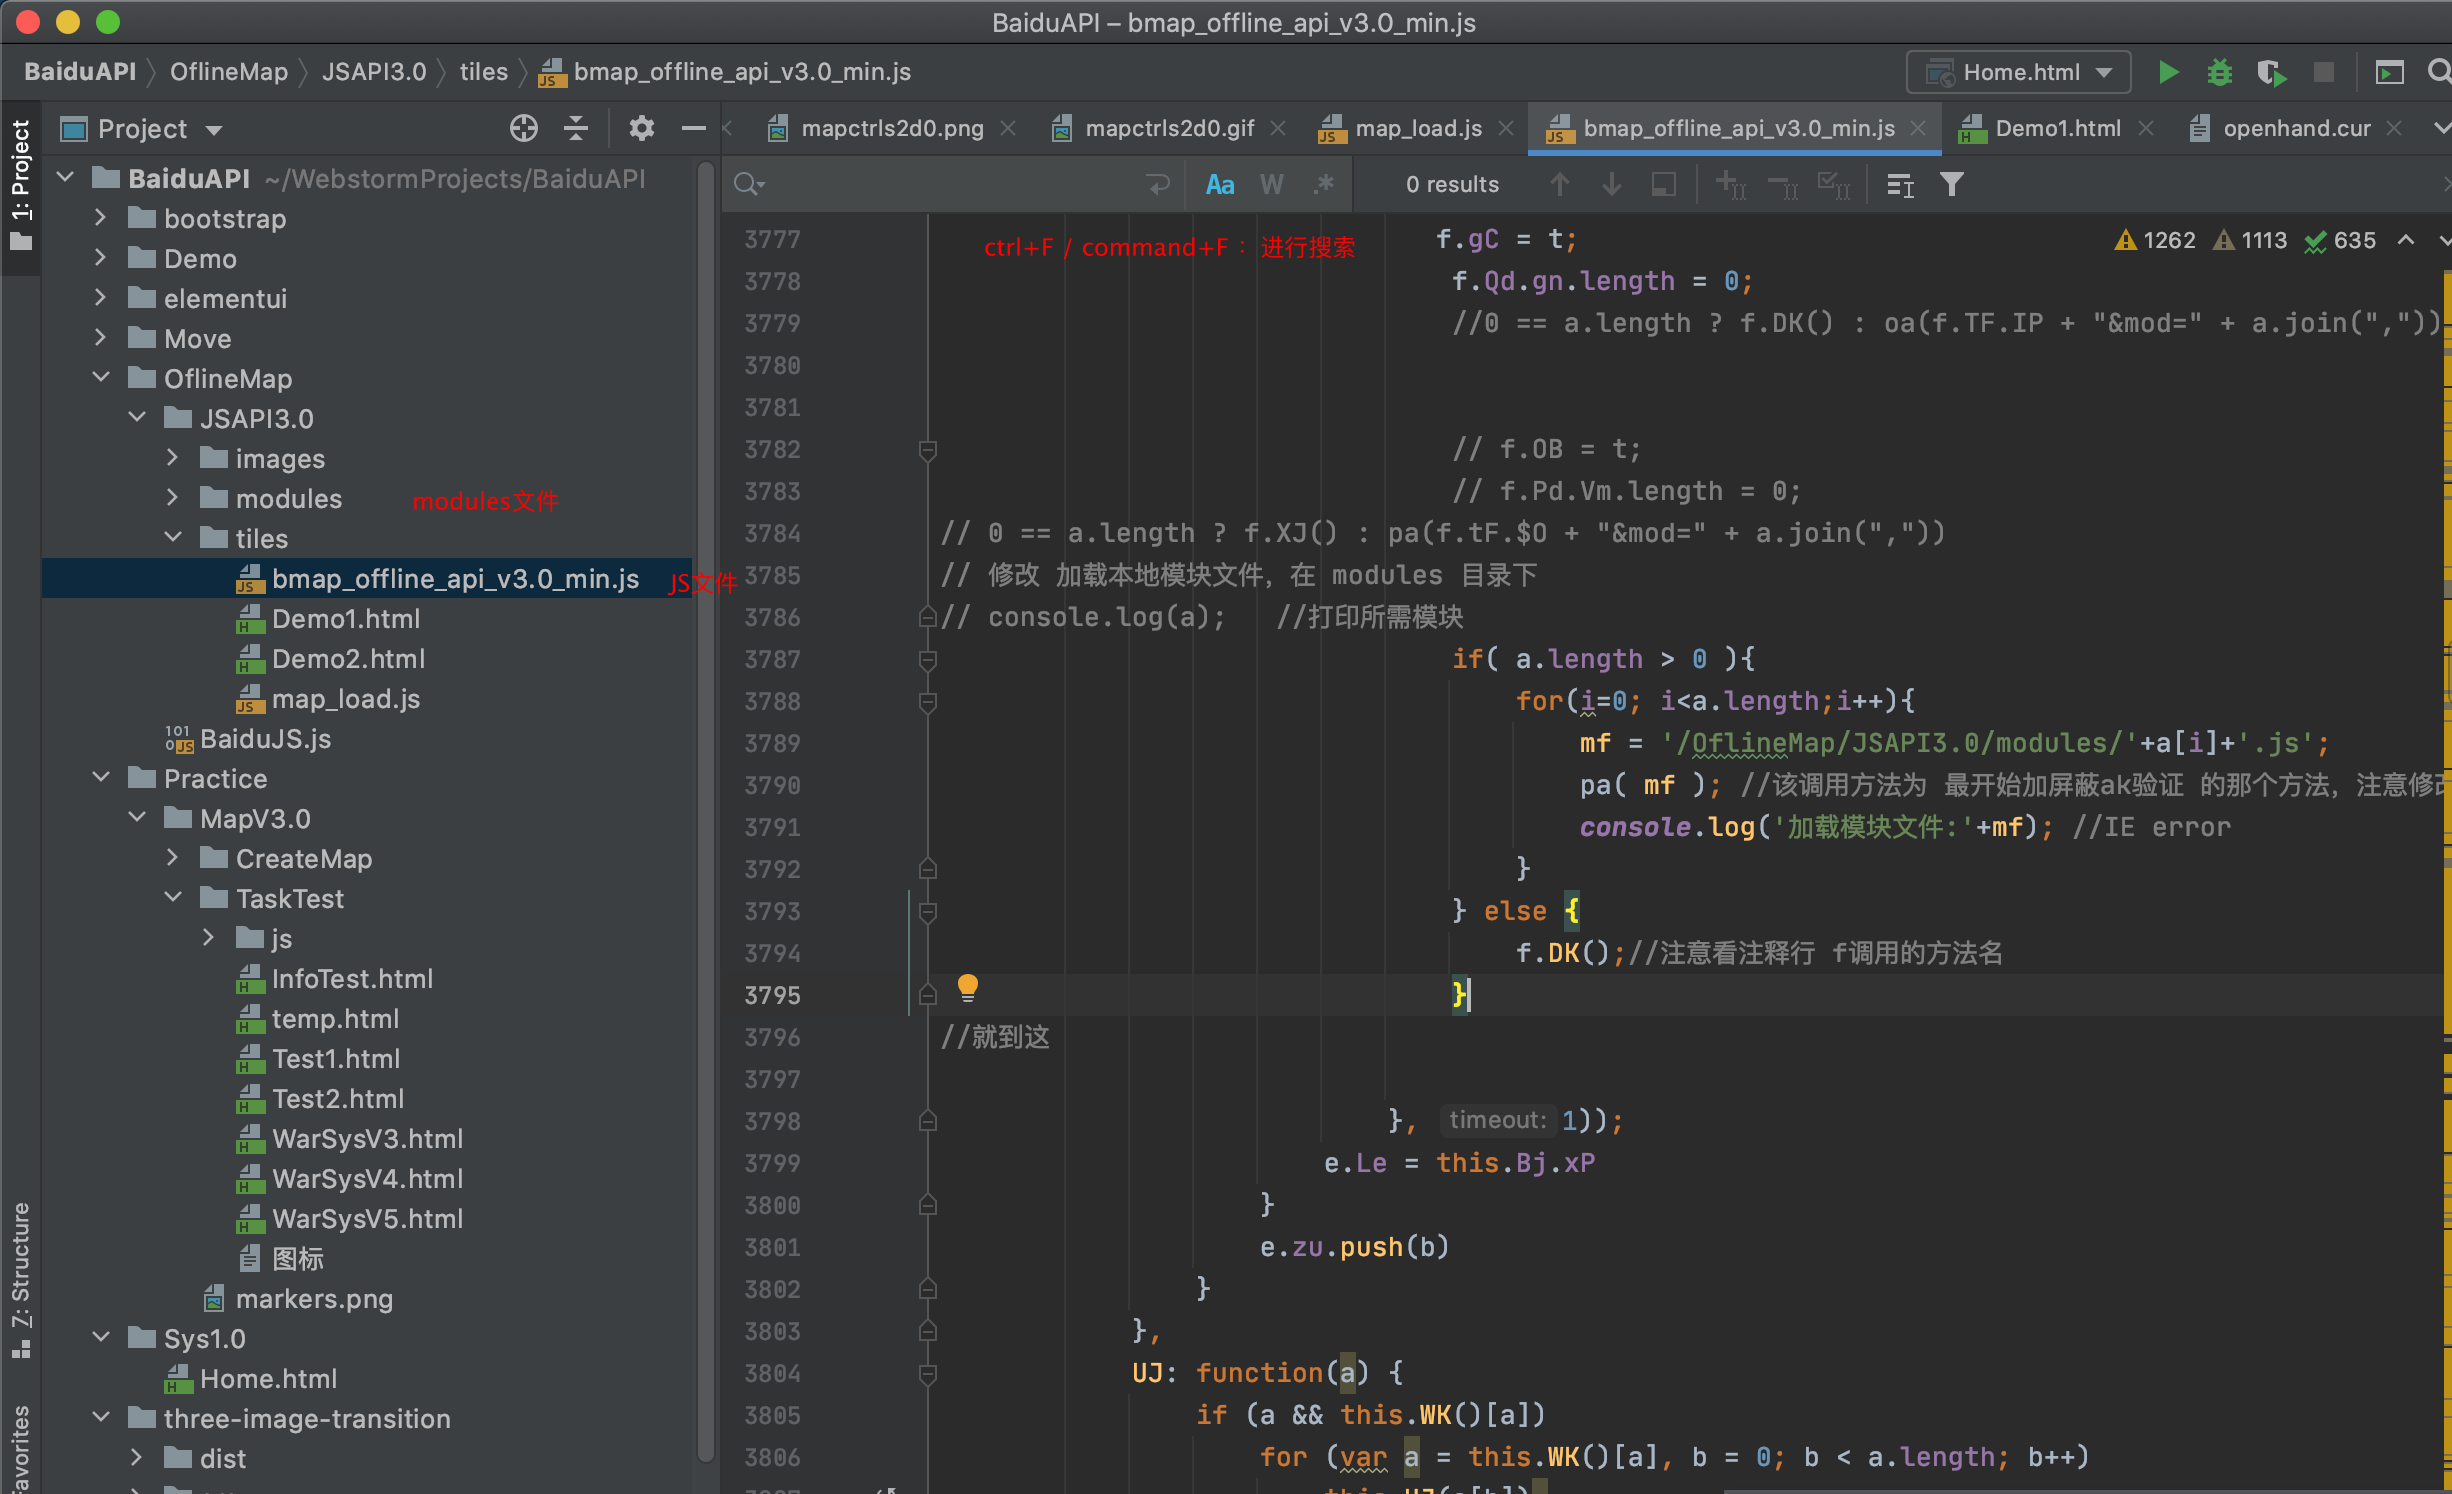Open search history dropdown magnifier
2452x1494 pixels.
[x=749, y=184]
